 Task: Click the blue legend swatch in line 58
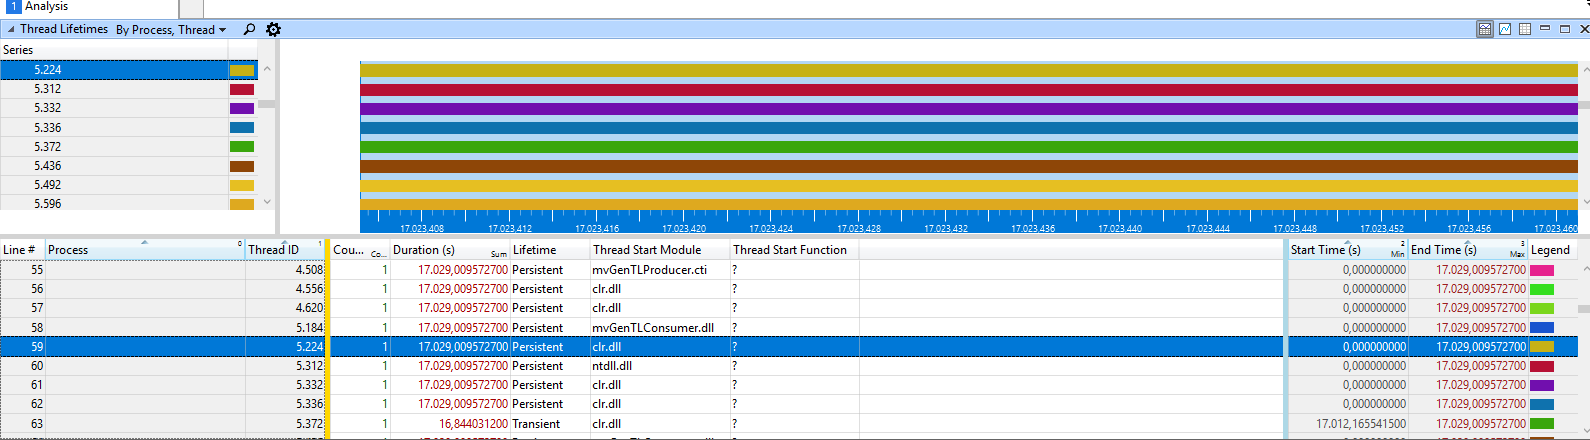pyautogui.click(x=1542, y=327)
